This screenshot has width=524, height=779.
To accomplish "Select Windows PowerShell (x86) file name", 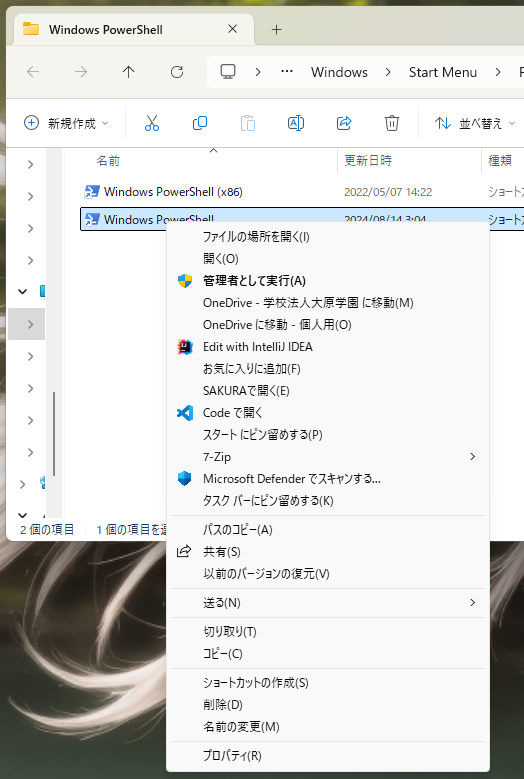I will pyautogui.click(x=173, y=192).
